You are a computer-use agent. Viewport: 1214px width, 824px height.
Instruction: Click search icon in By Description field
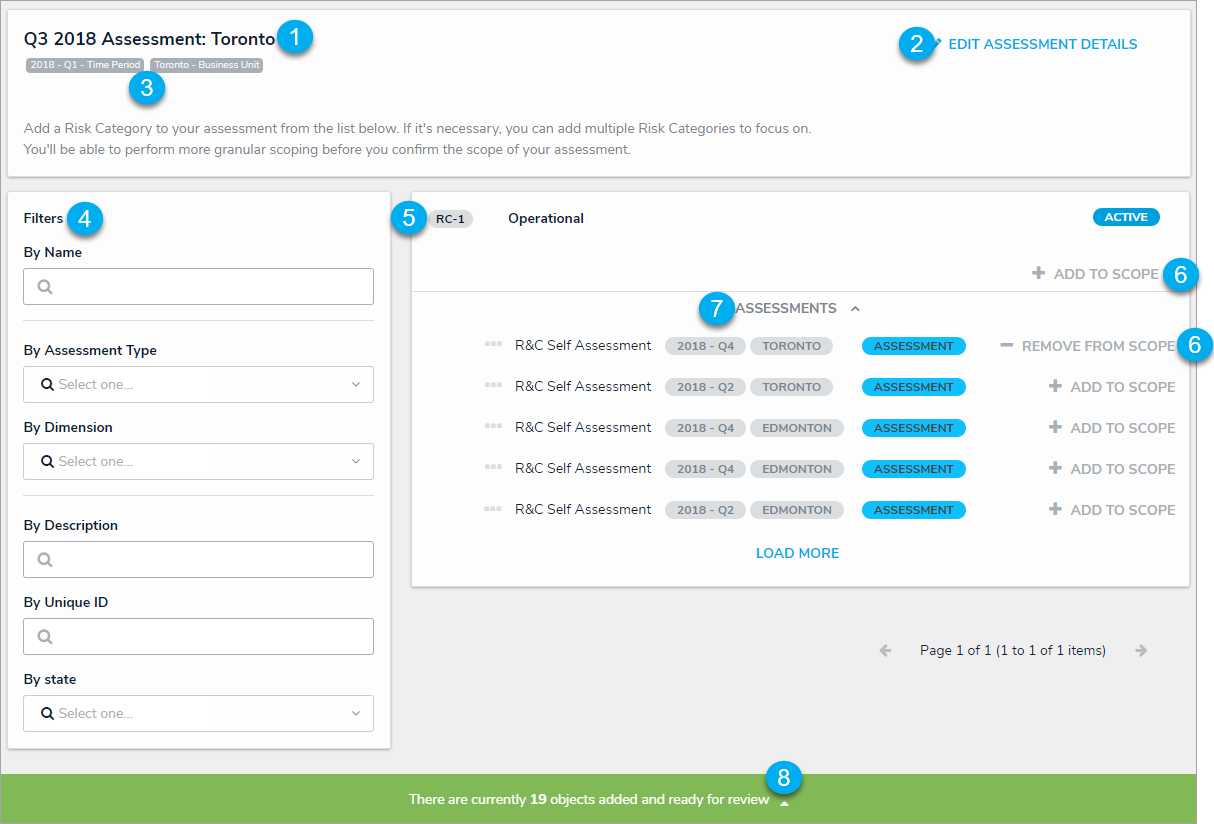click(x=45, y=560)
